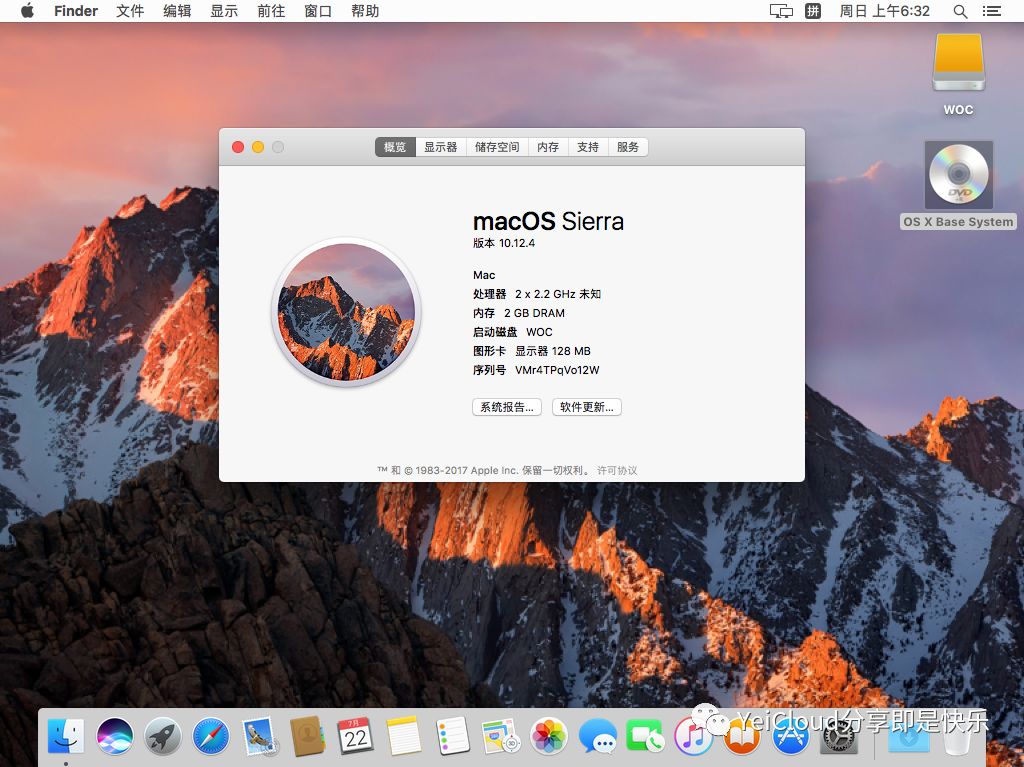Click the 内存 2 GB DRAM line
Image resolution: width=1024 pixels, height=767 pixels.
519,313
